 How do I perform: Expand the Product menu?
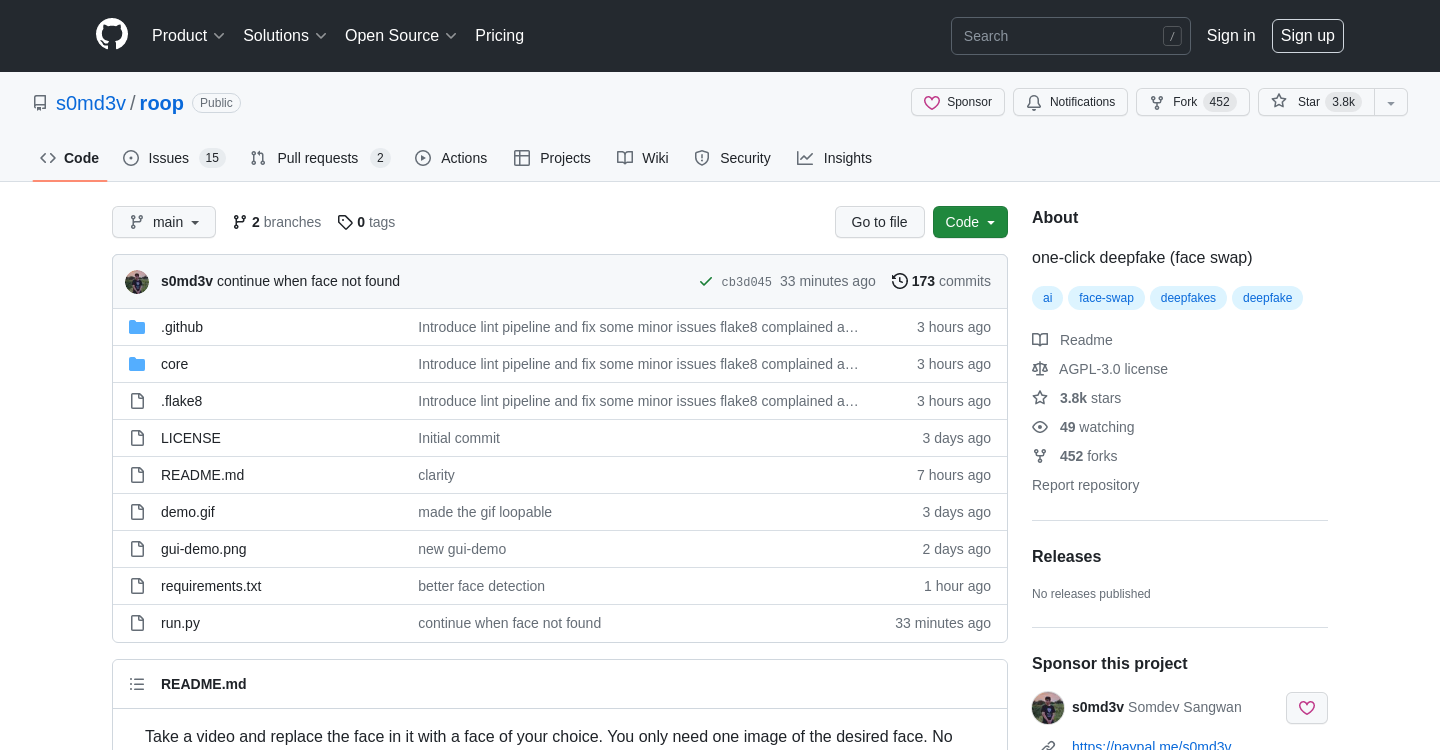[x=188, y=36]
